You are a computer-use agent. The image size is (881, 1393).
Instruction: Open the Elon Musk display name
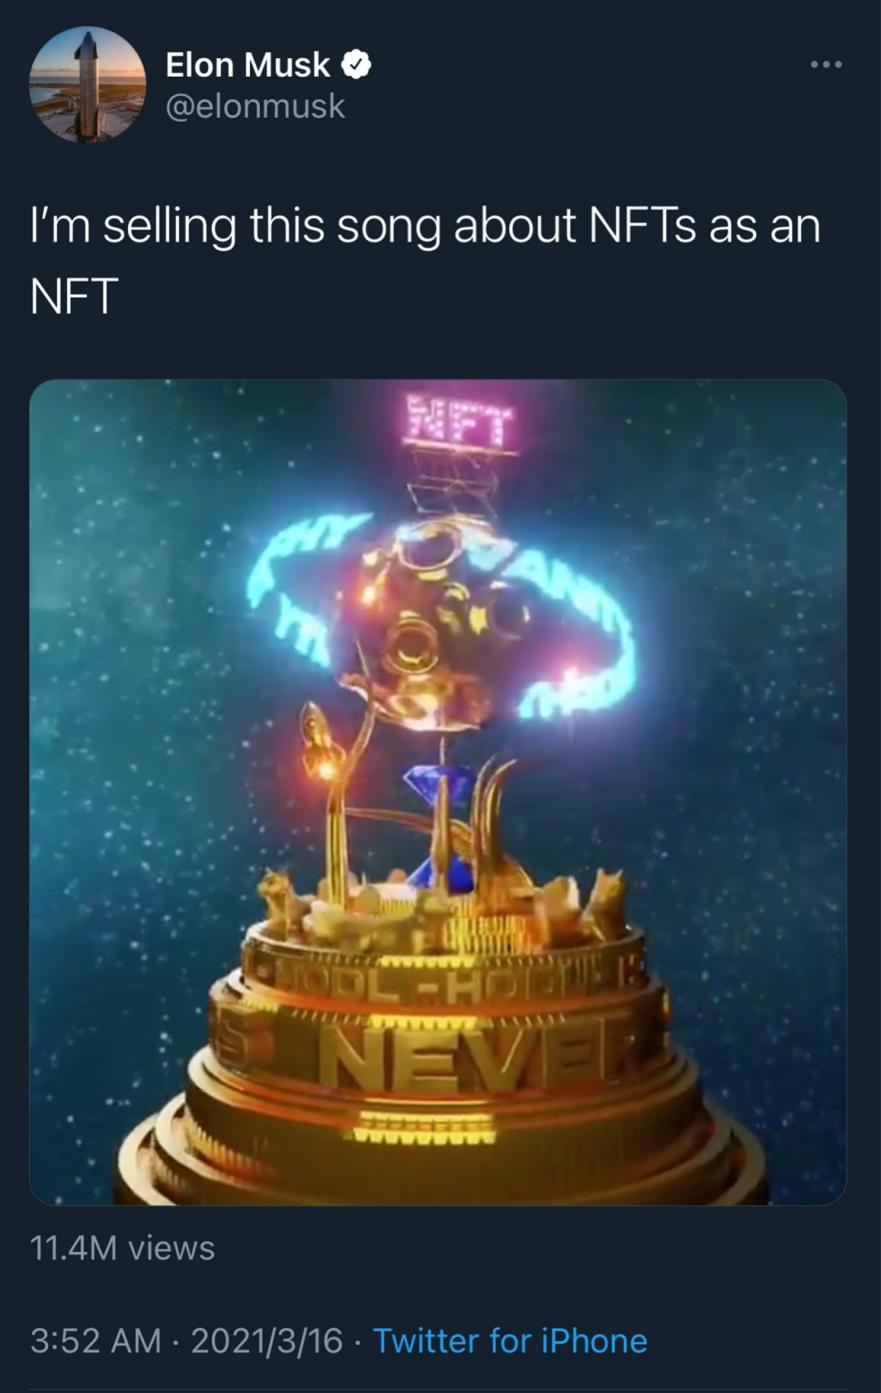pos(248,65)
